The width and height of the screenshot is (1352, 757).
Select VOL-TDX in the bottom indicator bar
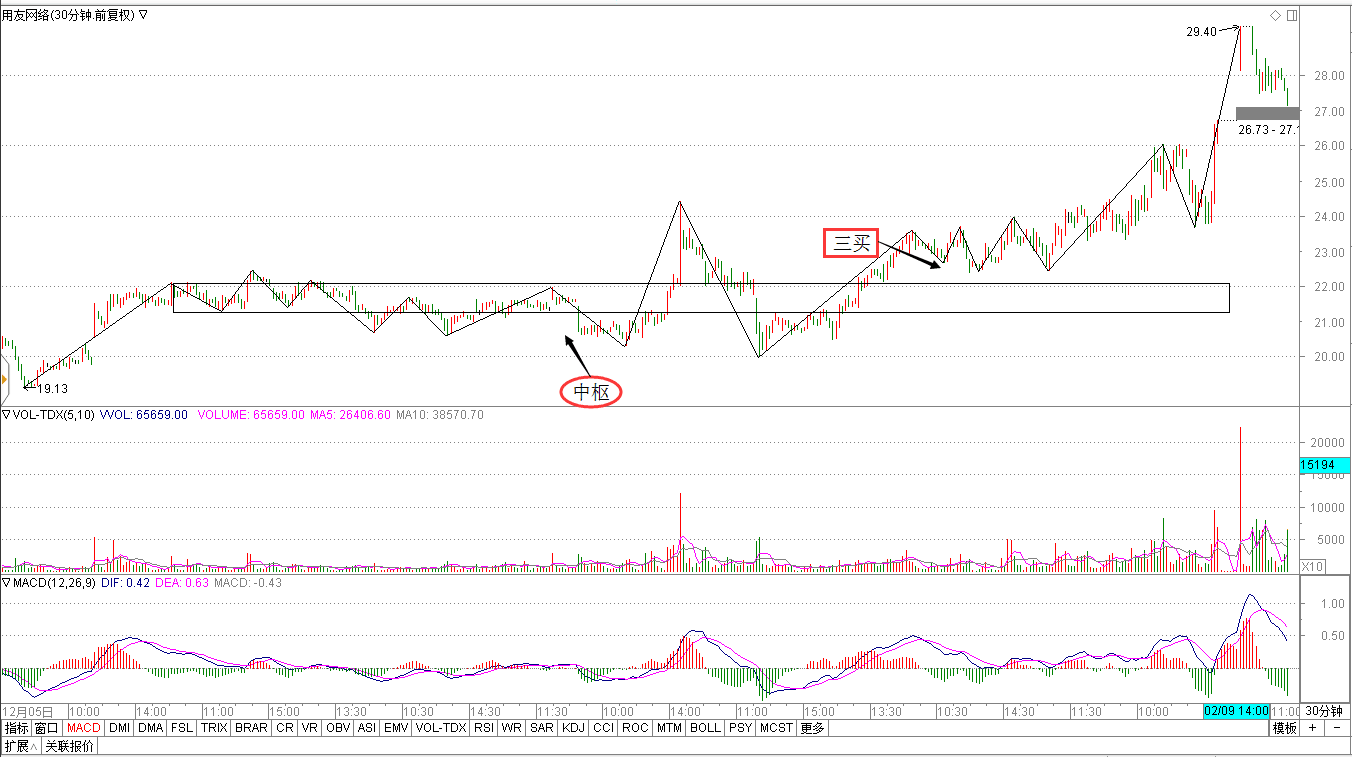pos(441,728)
